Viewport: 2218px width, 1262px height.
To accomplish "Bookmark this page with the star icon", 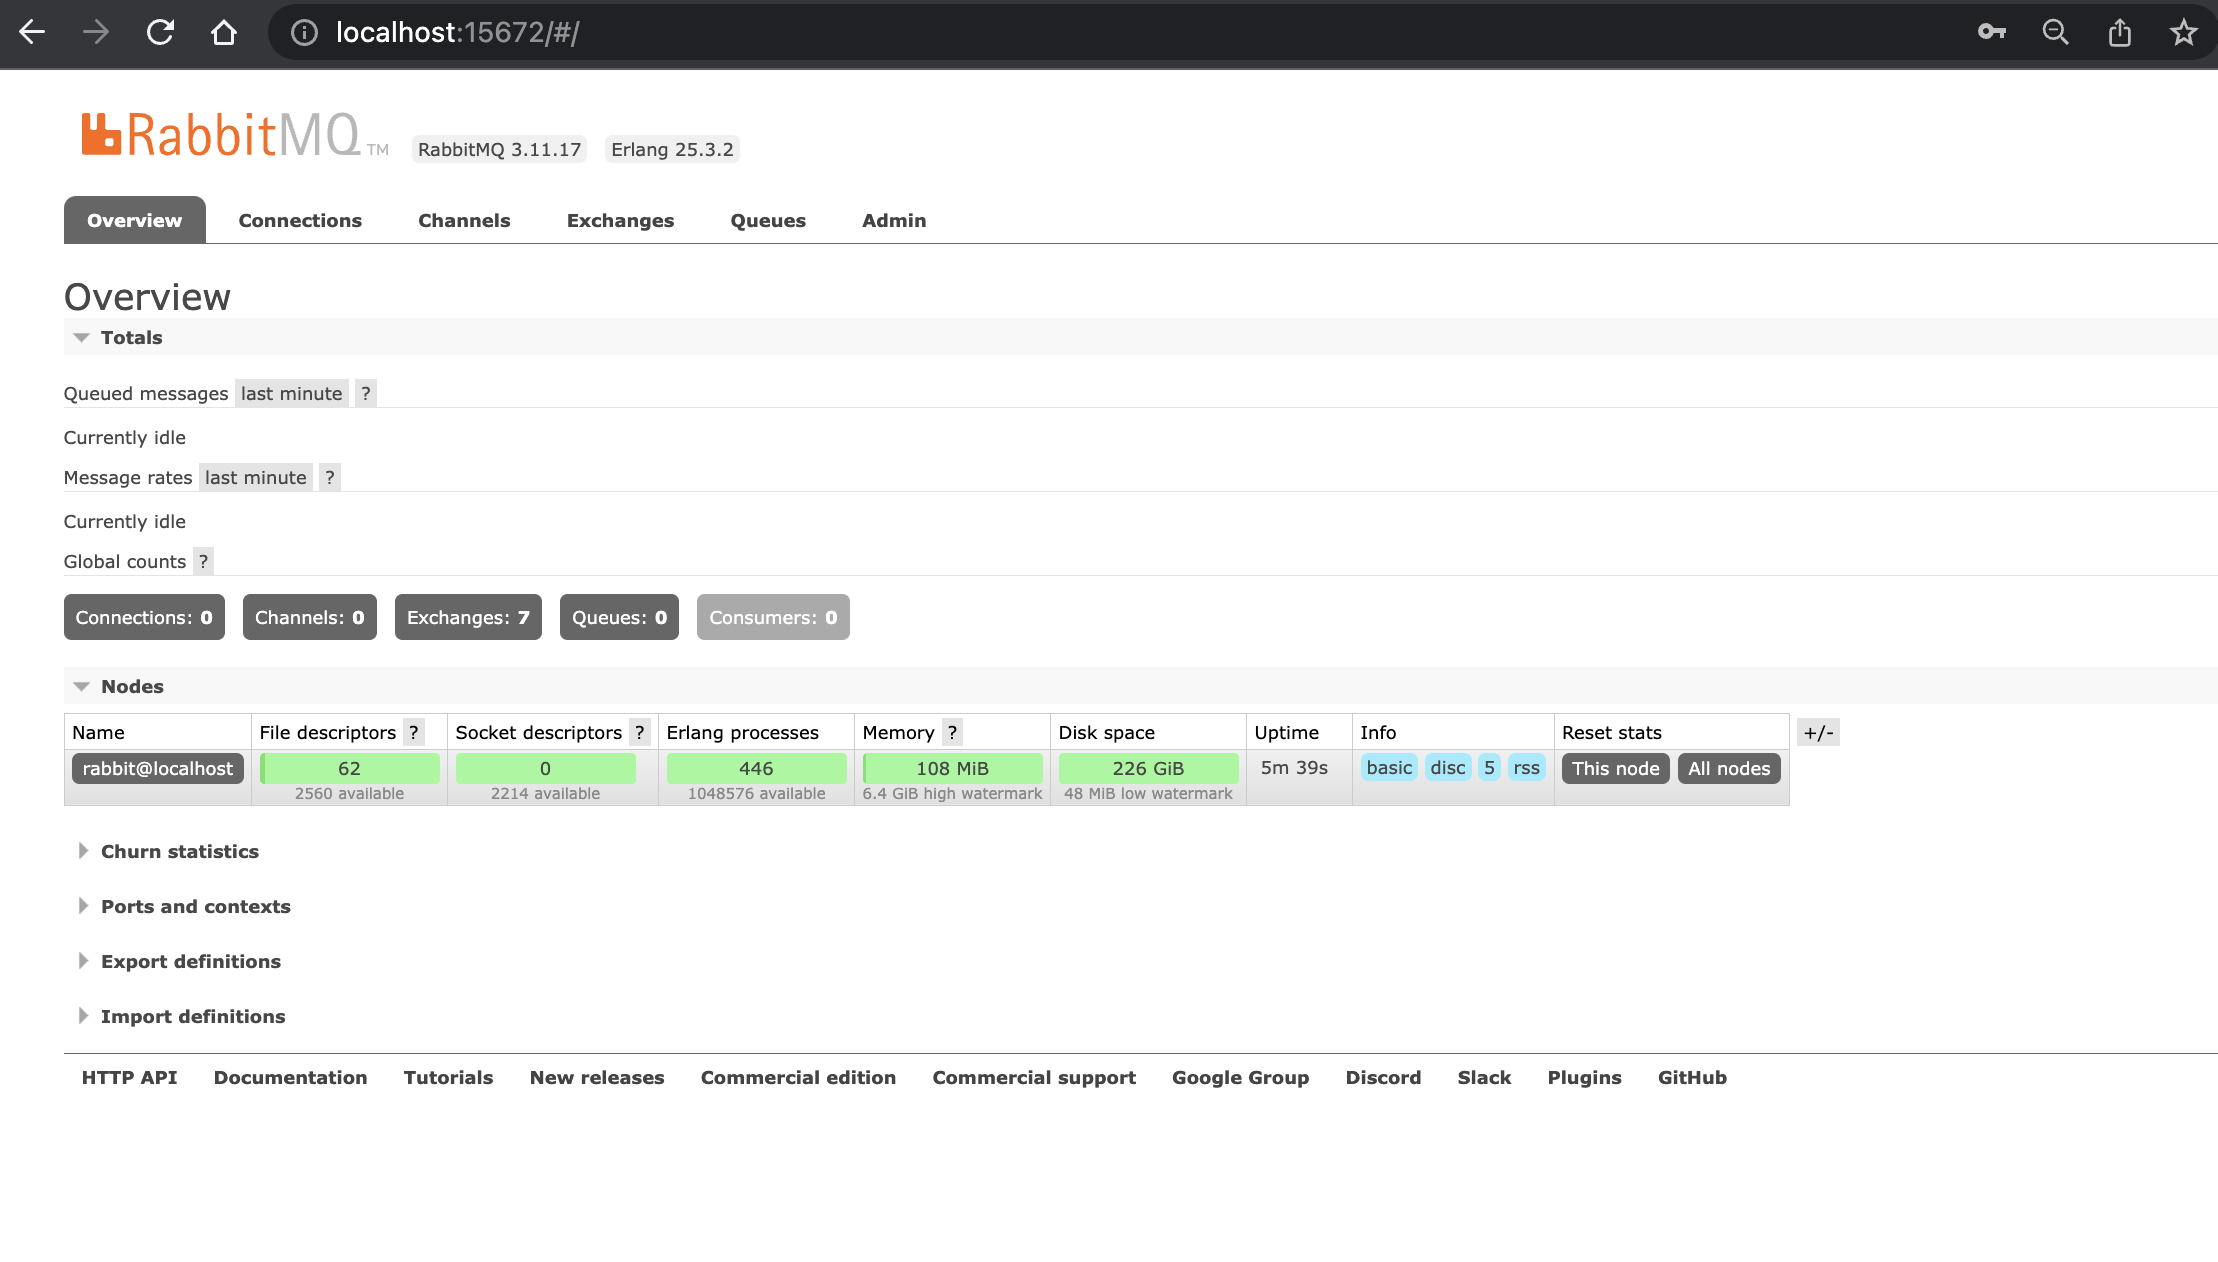I will (2183, 33).
